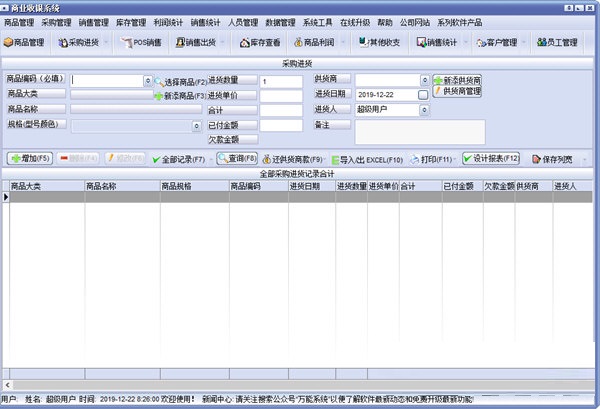Expand the 进货人 dropdown arrow
This screenshot has width=600, height=409.
424,110
